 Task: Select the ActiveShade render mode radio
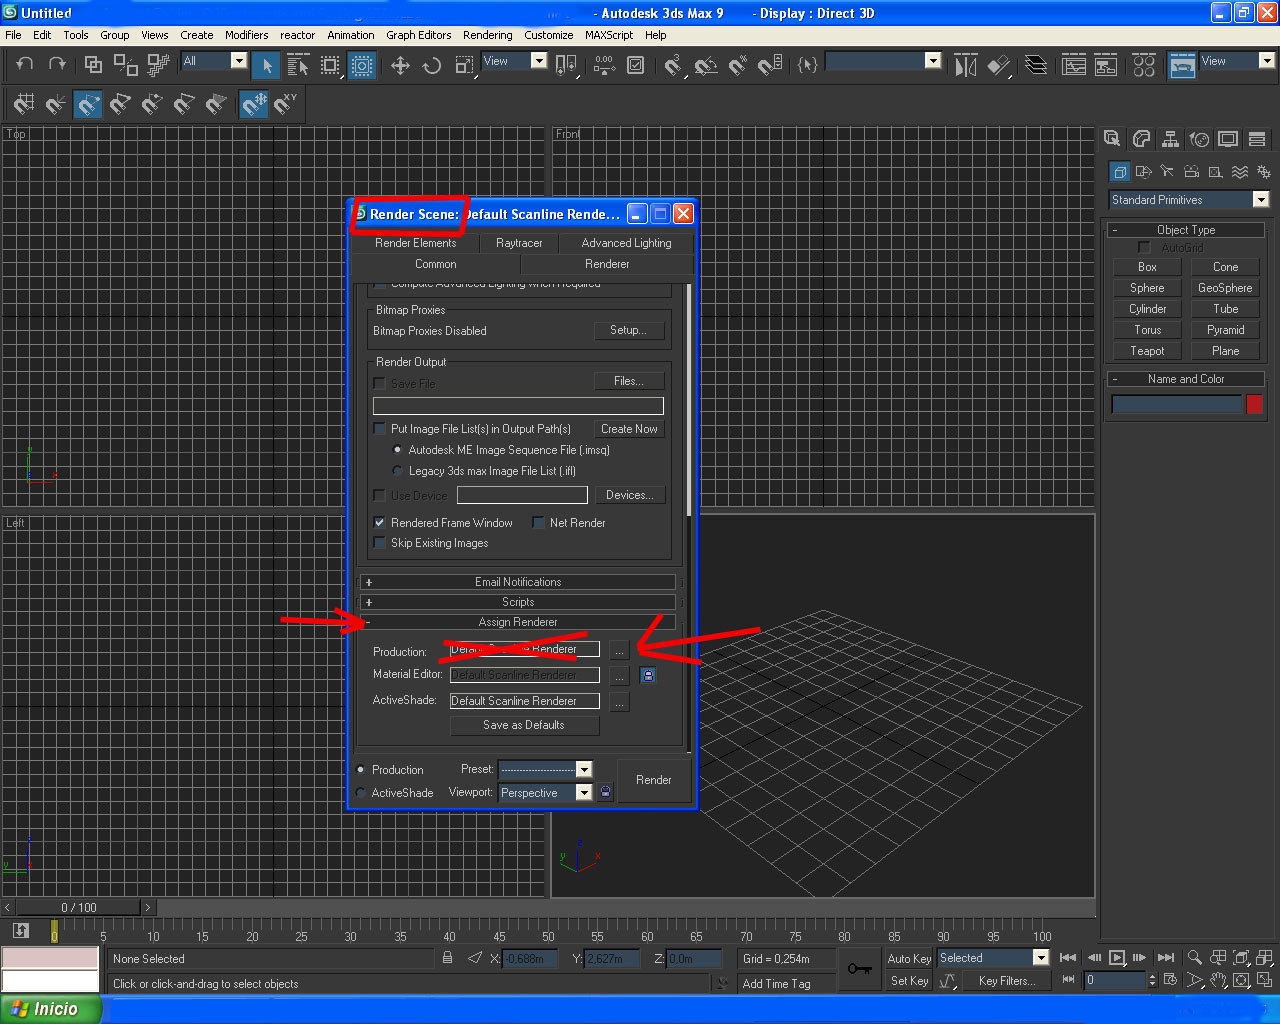361,793
